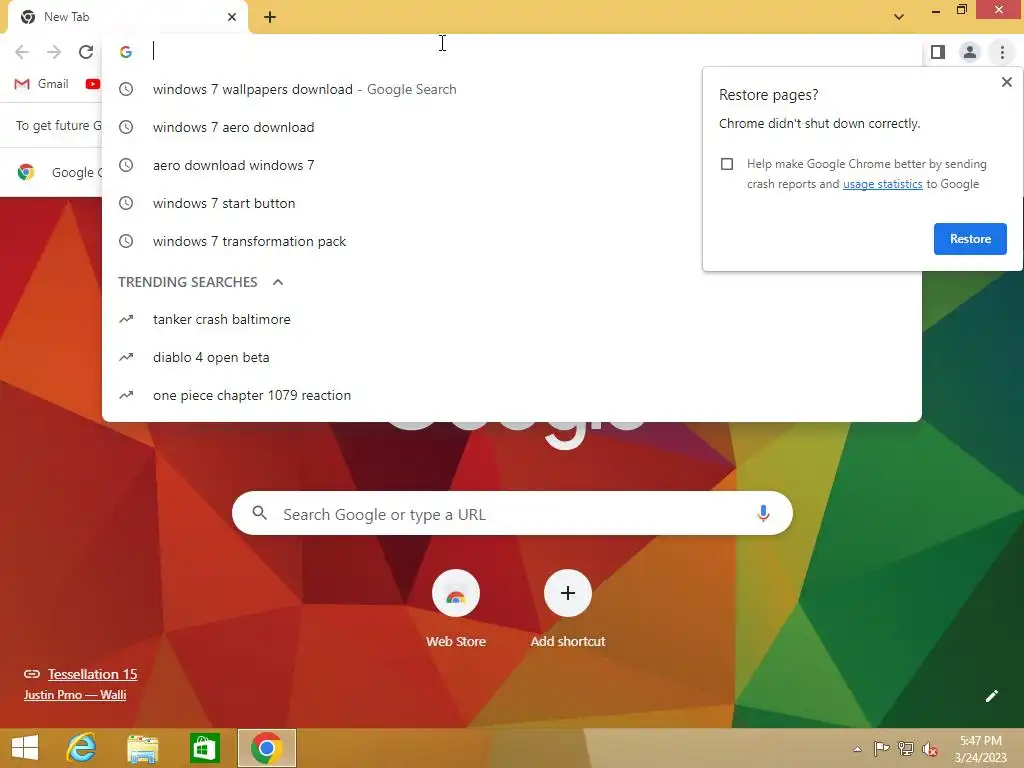Click the browser back arrow
The height and width of the screenshot is (768, 1024).
click(x=22, y=52)
